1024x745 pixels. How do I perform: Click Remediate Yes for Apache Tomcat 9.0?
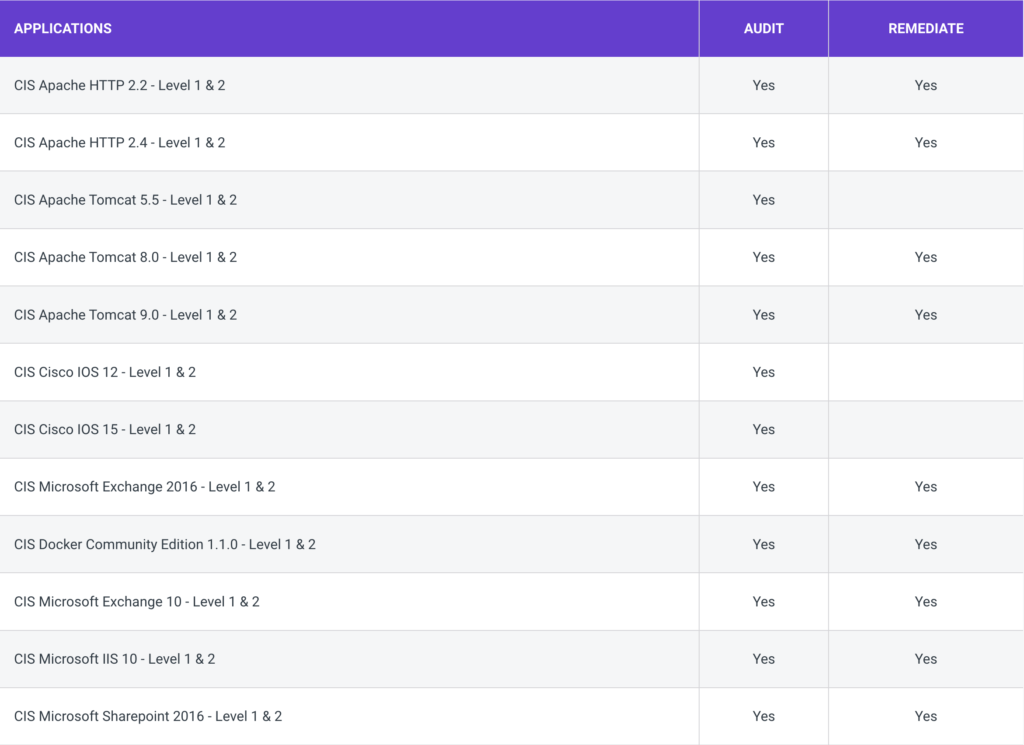pos(925,315)
